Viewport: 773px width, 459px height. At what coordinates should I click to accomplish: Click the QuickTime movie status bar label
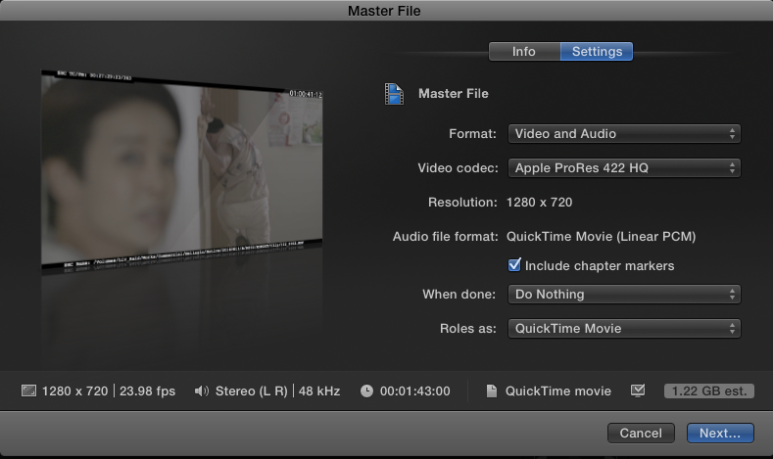click(x=558, y=391)
